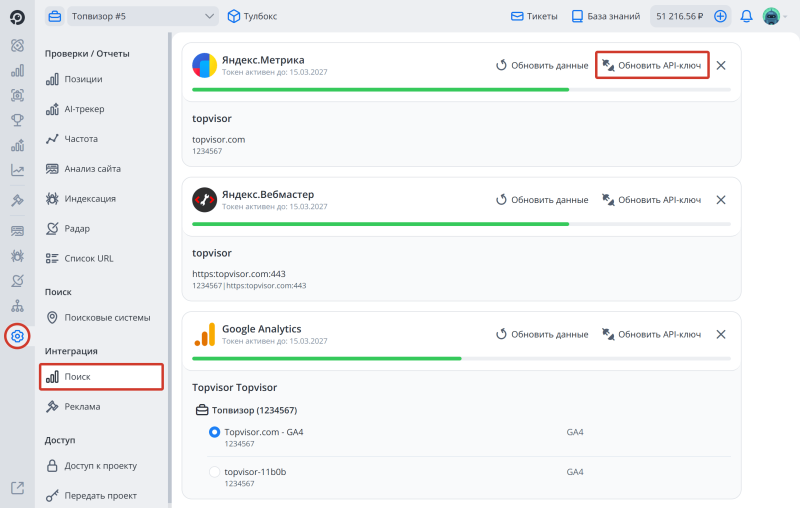Select the topvisor-11b0b radio button
The height and width of the screenshot is (508, 800).
tap(214, 472)
